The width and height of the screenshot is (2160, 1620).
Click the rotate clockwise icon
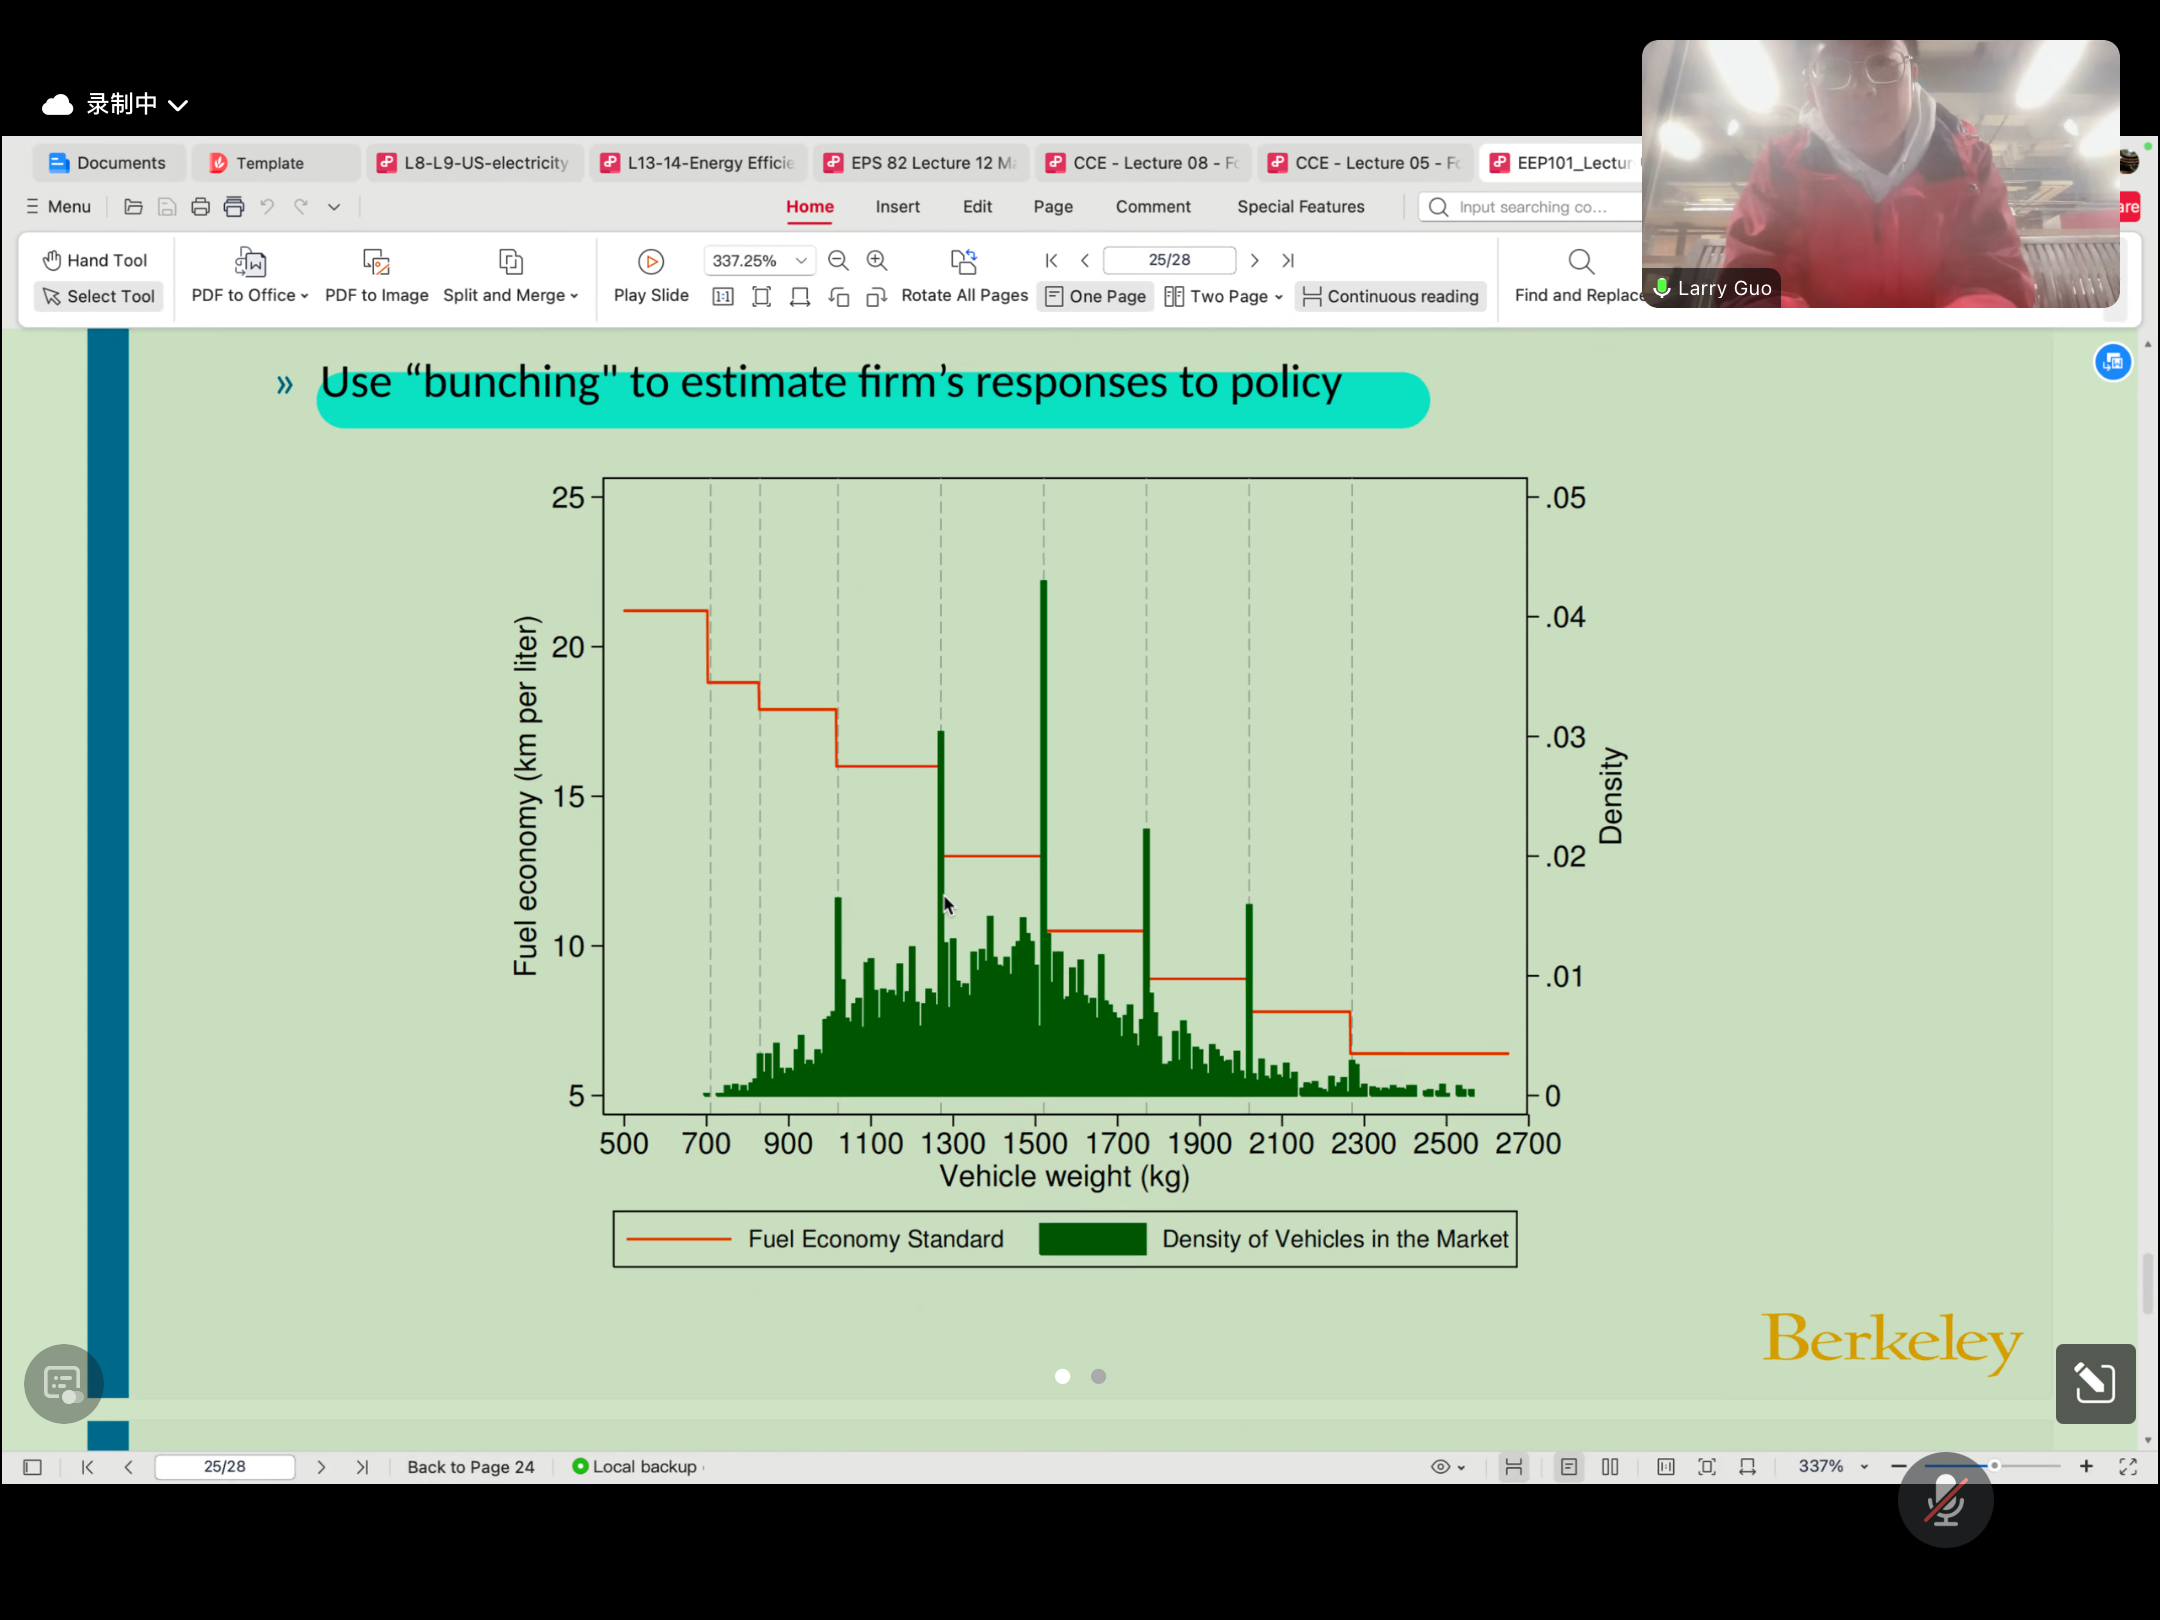click(x=877, y=296)
